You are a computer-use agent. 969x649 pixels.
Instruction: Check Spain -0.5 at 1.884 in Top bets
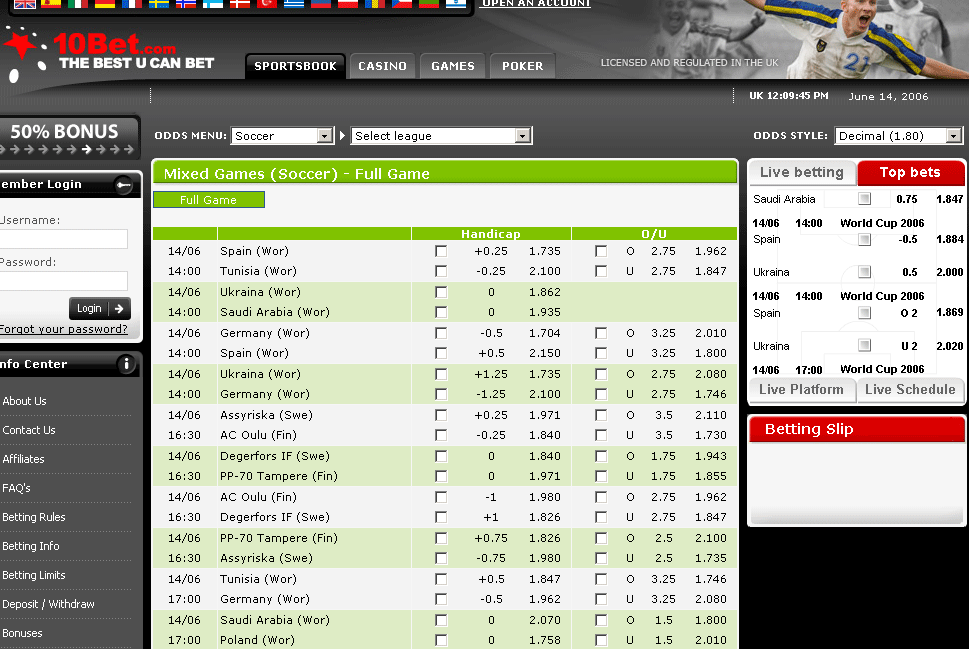(x=865, y=239)
